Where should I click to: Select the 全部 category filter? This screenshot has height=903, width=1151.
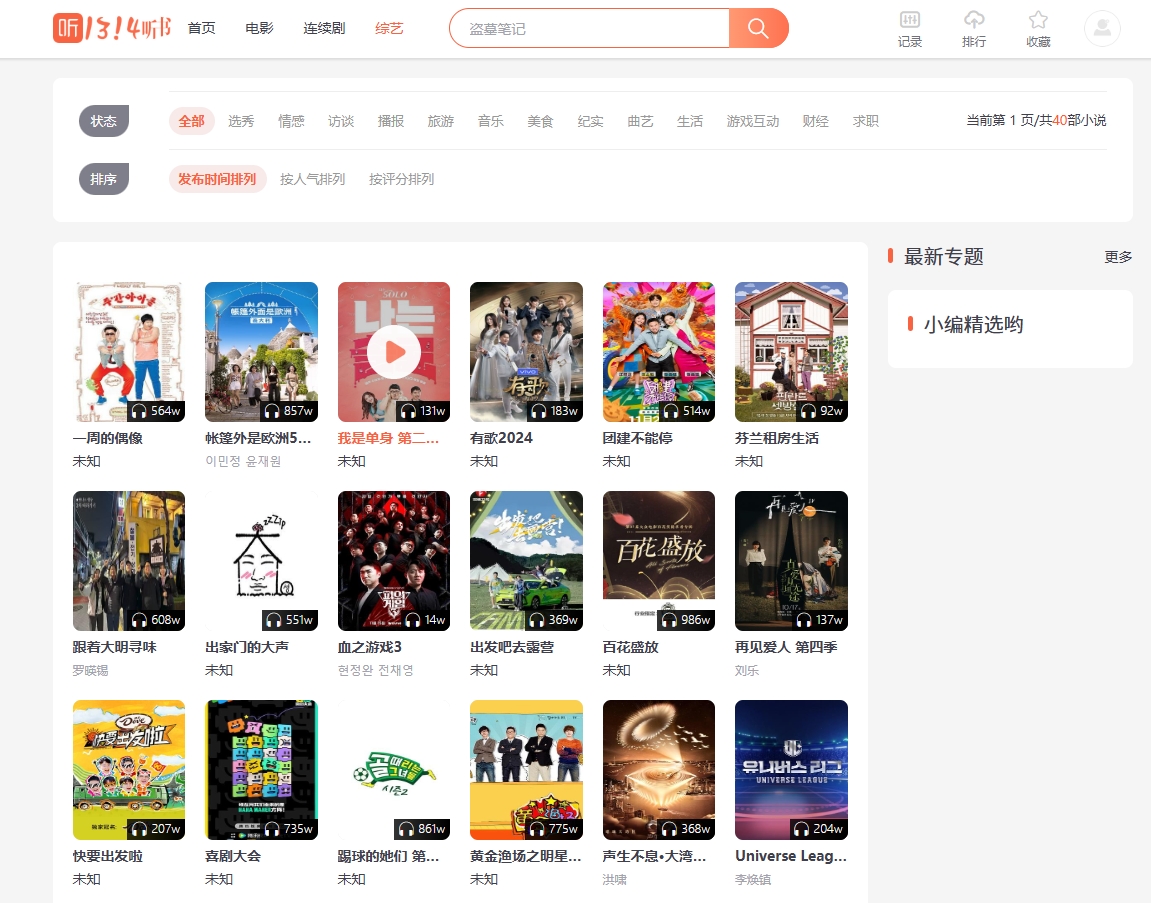(x=192, y=121)
